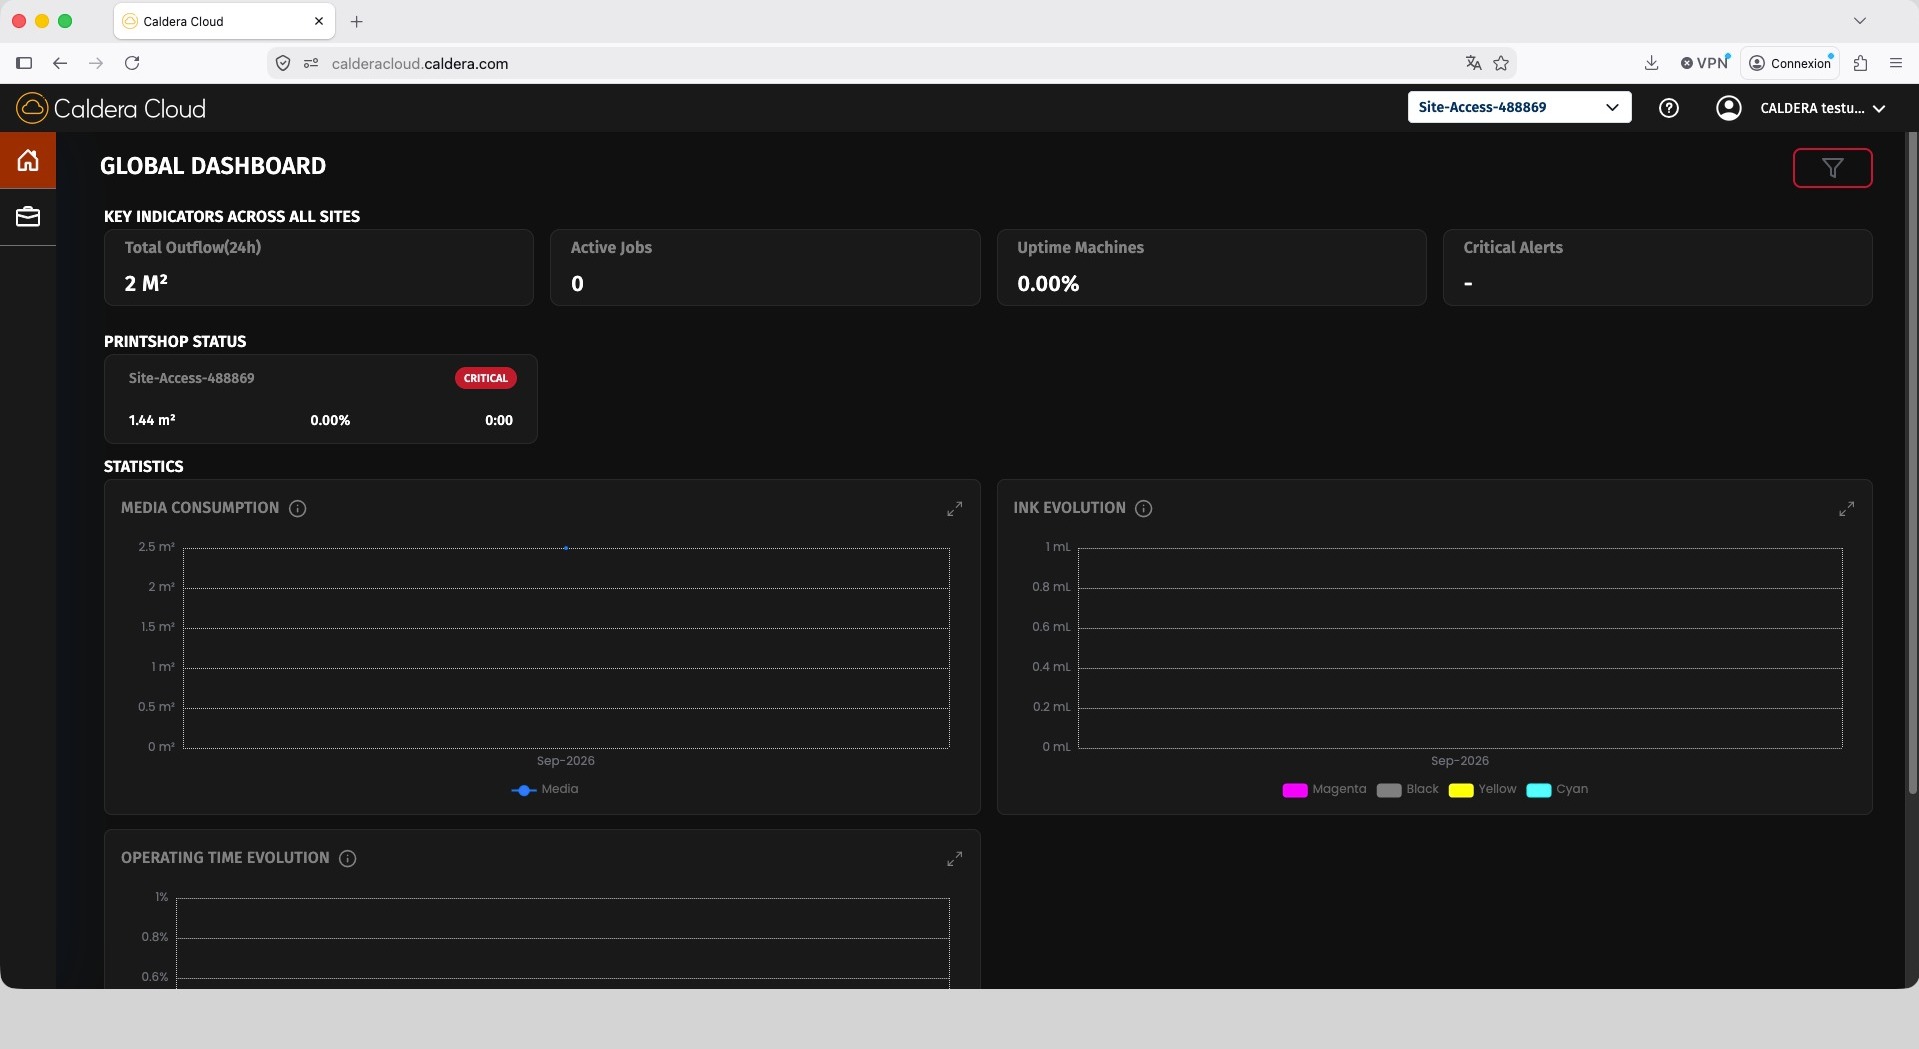Show info for Operating Time Evolution
Viewport: 1919px width, 1049px height.
(x=347, y=859)
